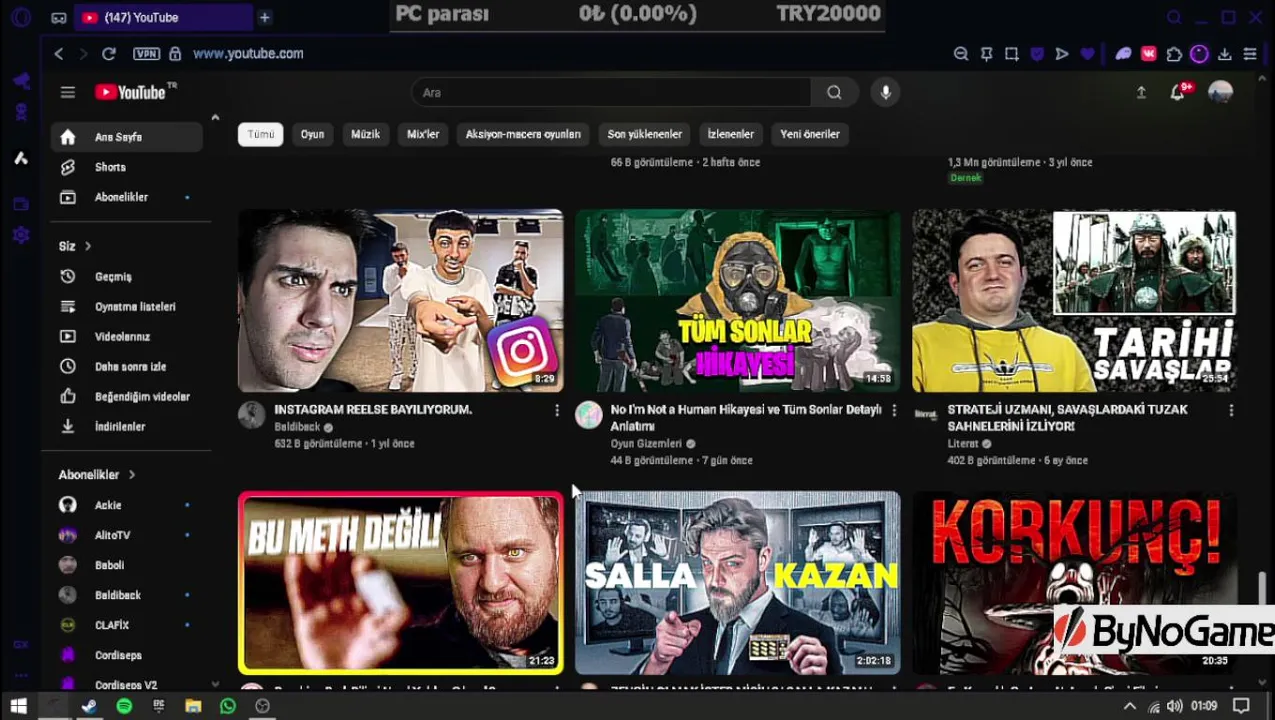Open Daha sonra izle in sidebar
Viewport: 1275px width, 720px height.
click(x=127, y=367)
